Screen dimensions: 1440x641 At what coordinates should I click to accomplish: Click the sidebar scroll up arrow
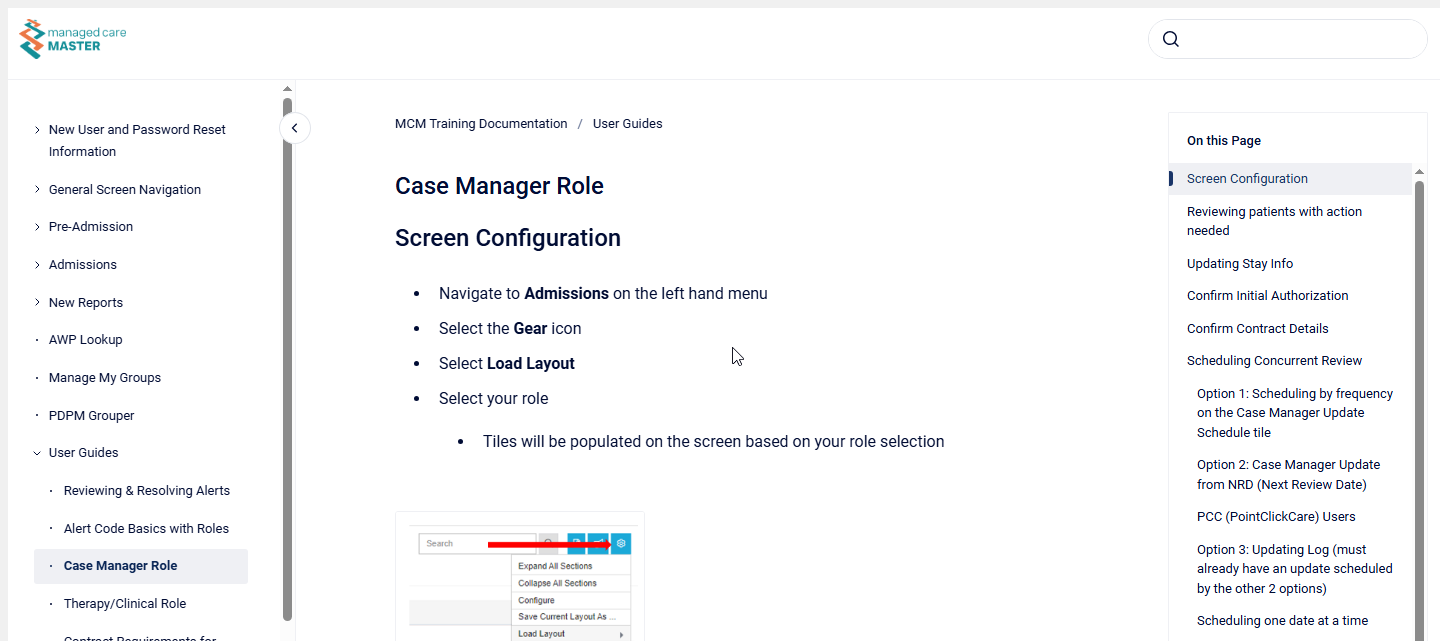point(287,90)
